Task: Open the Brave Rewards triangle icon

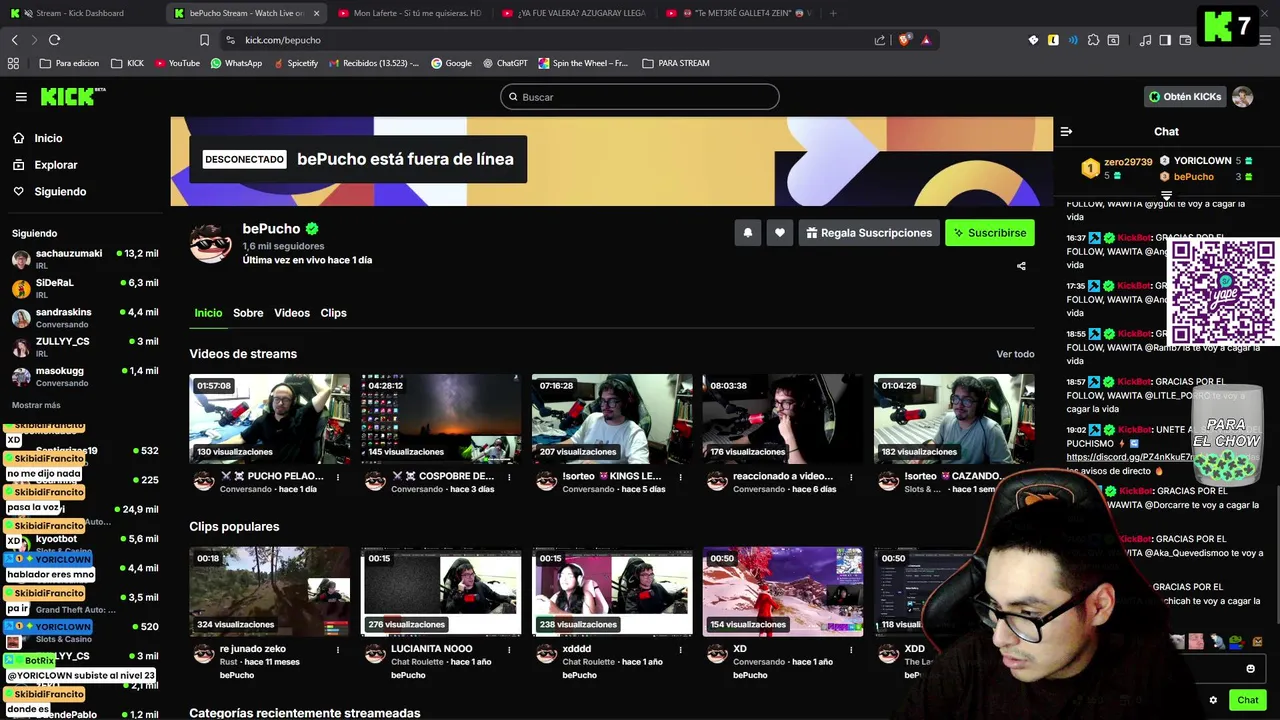Action: coord(926,40)
